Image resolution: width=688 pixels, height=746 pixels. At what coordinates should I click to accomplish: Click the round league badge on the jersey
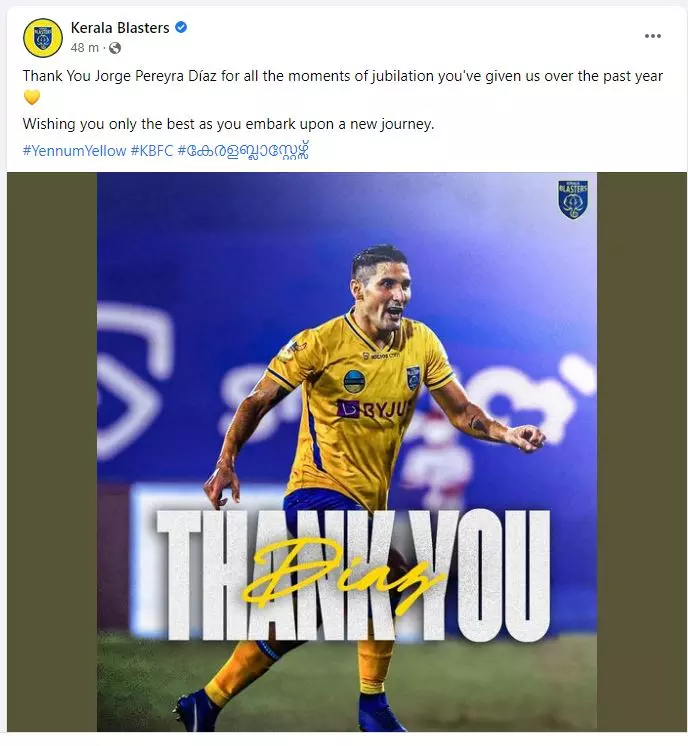355,382
